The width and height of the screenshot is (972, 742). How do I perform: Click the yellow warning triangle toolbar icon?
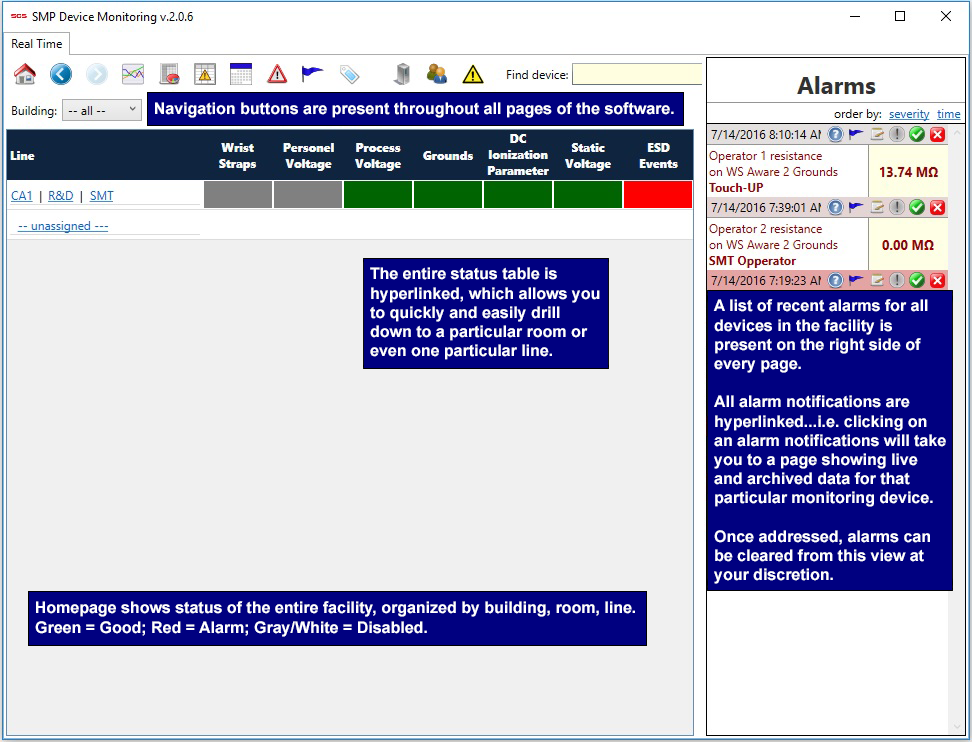point(473,74)
